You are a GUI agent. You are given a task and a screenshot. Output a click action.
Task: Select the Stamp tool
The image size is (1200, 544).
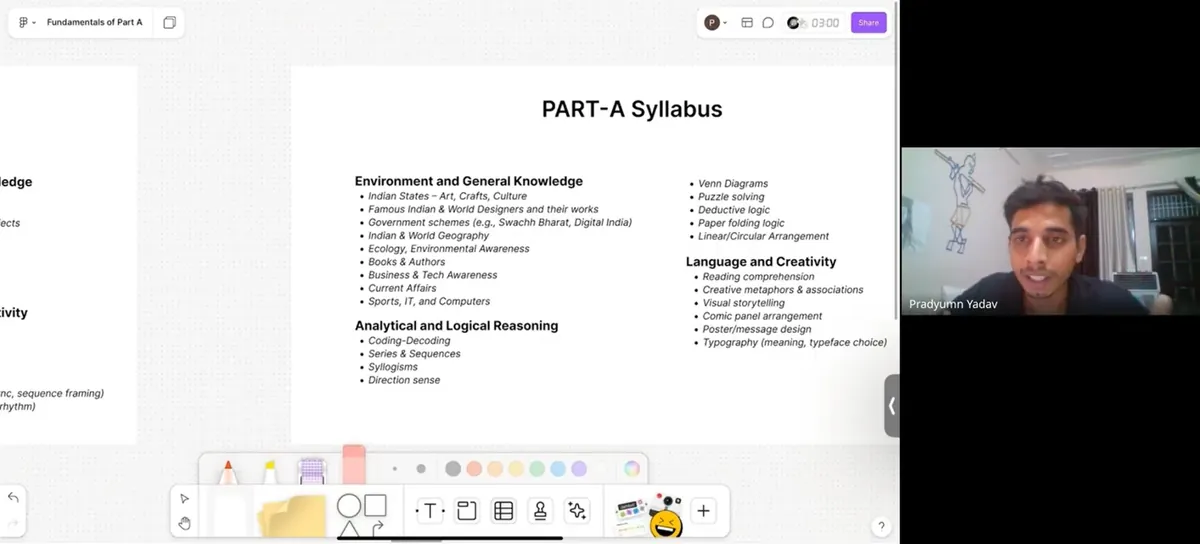coord(540,511)
